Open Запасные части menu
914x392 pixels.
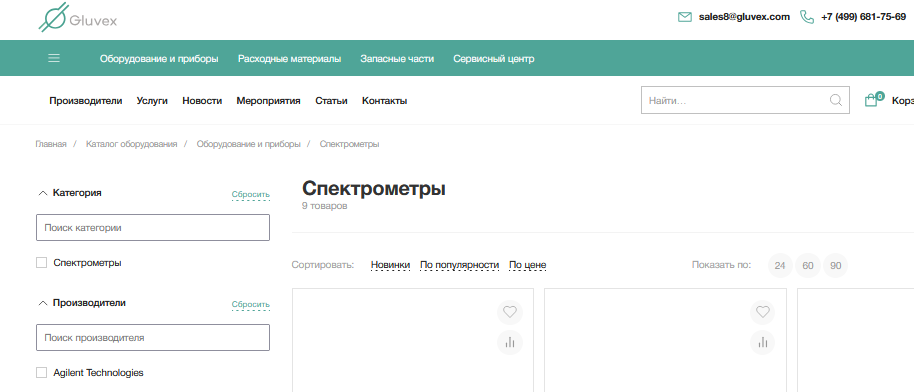pos(397,59)
